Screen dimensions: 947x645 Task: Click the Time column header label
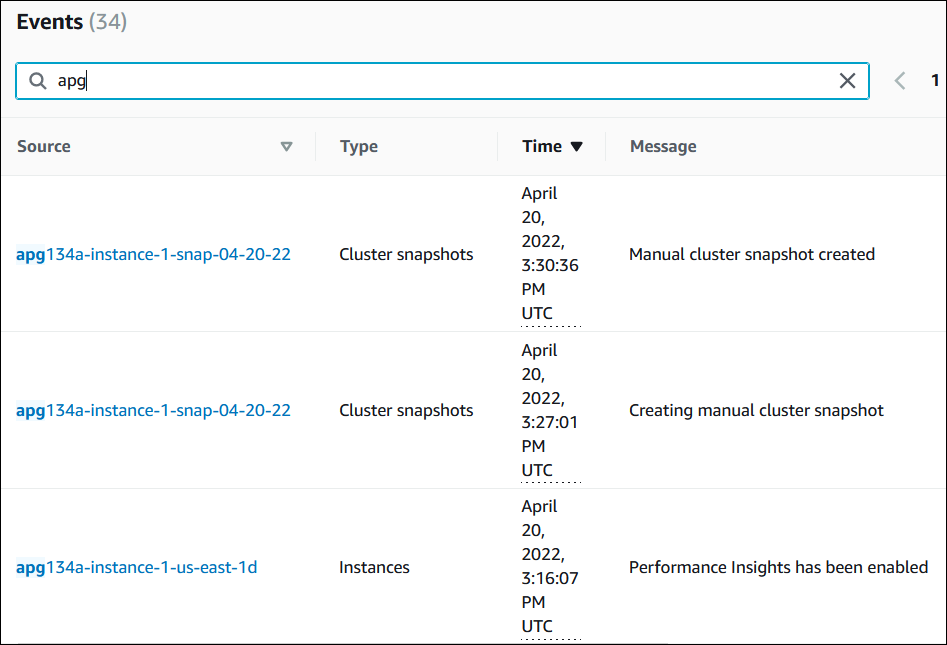(x=541, y=147)
